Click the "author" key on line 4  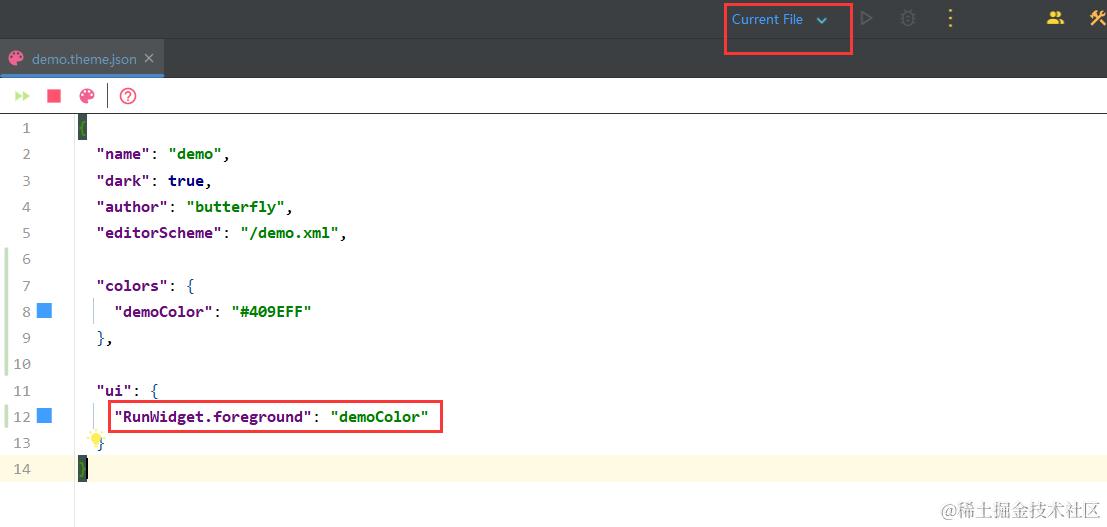point(132,207)
